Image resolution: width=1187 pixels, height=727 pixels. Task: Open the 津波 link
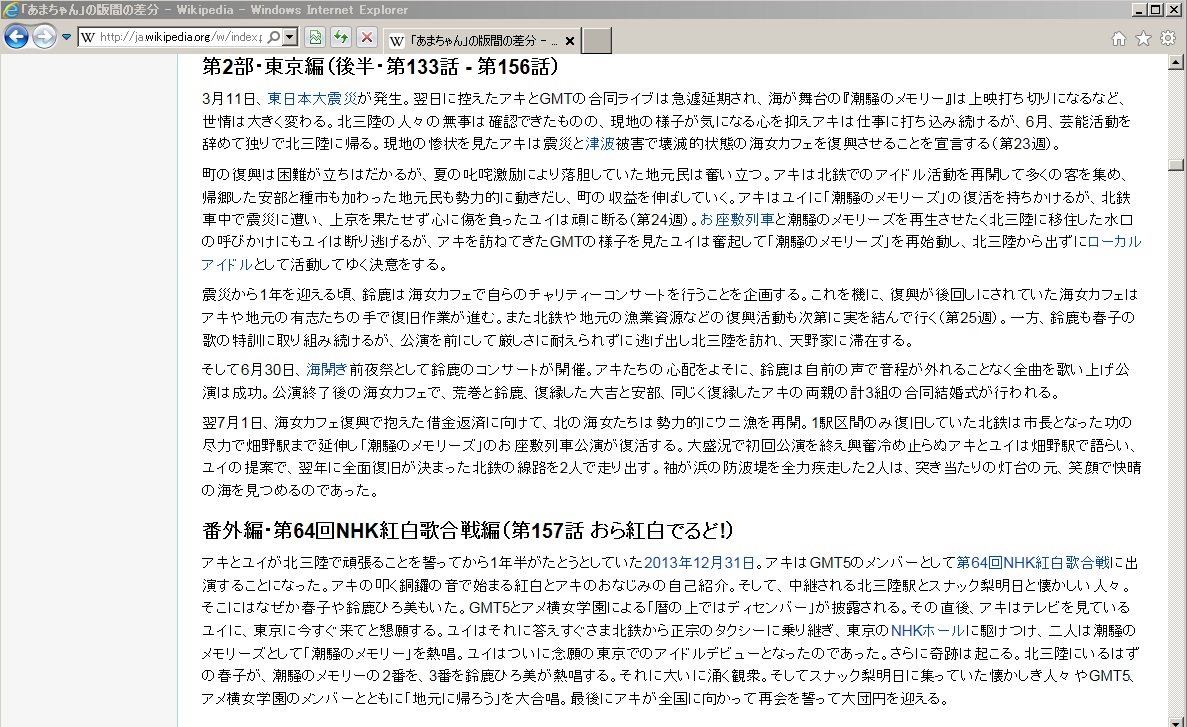pyautogui.click(x=600, y=143)
